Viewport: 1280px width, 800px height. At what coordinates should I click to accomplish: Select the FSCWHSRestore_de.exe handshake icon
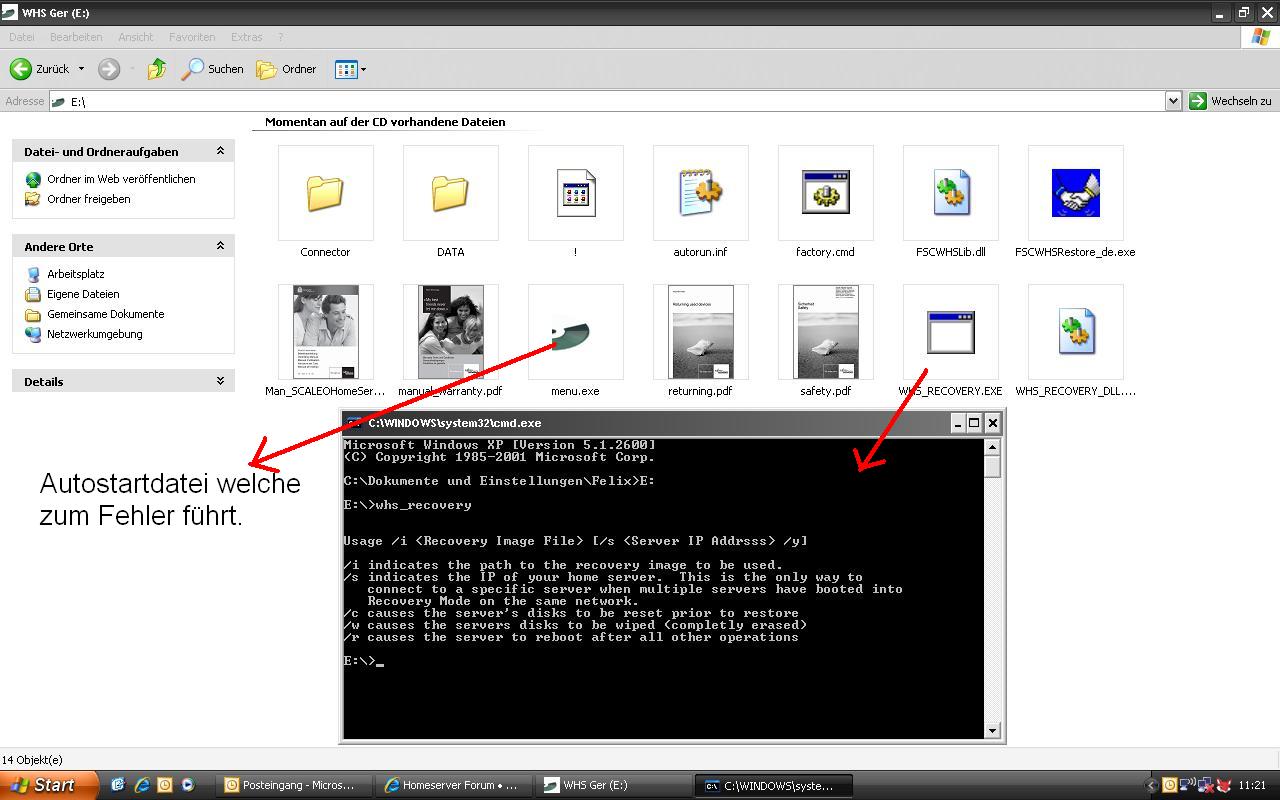[1075, 193]
